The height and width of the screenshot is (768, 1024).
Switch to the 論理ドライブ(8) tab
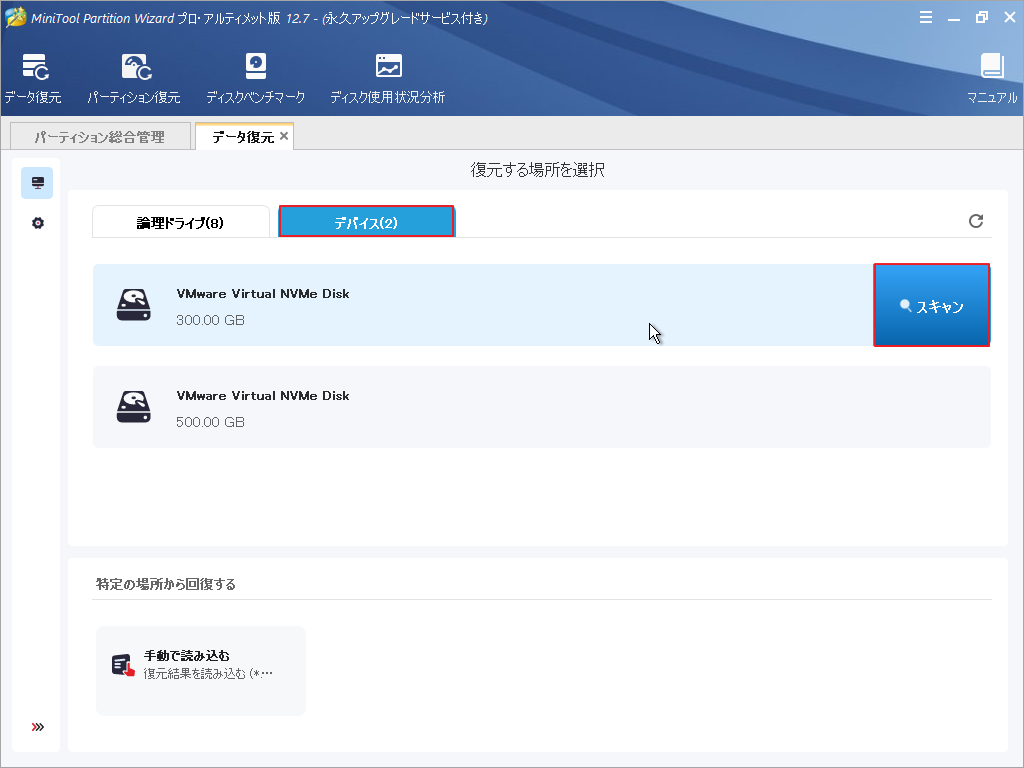[180, 221]
